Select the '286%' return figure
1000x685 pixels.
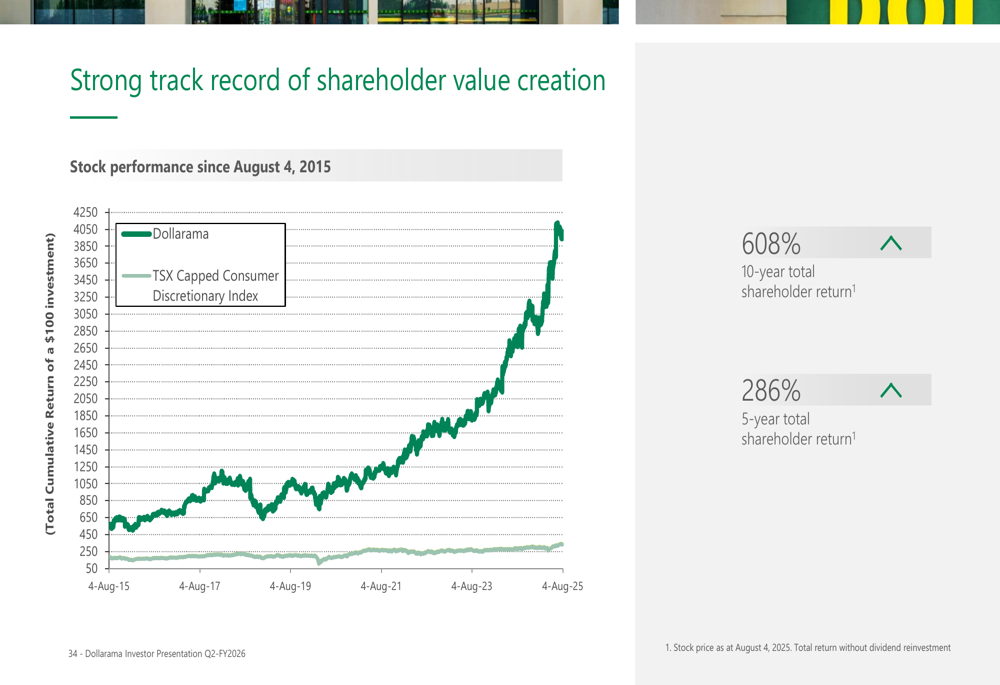coord(771,391)
